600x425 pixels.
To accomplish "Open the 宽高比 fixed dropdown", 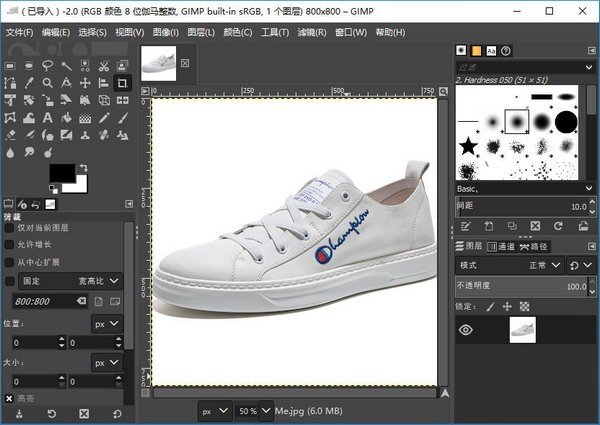I will (x=100, y=281).
